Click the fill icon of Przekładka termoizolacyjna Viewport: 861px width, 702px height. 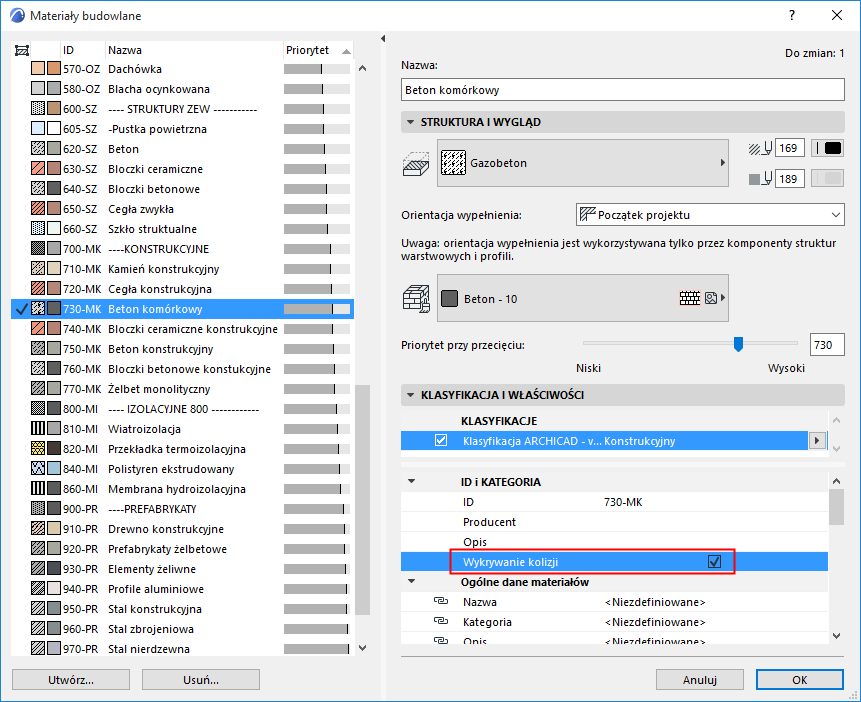[38, 448]
